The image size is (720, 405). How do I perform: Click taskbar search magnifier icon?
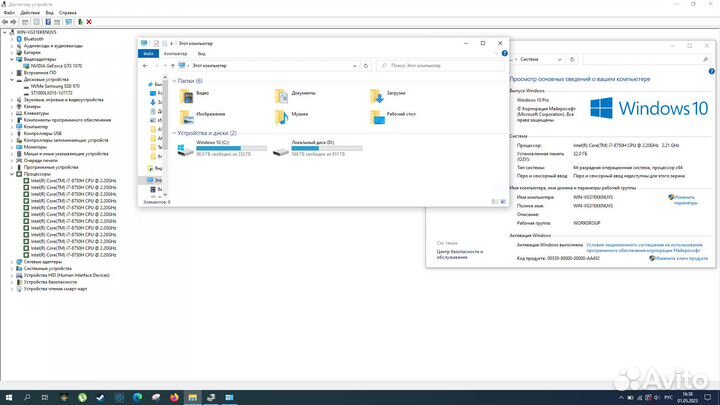coord(27,397)
